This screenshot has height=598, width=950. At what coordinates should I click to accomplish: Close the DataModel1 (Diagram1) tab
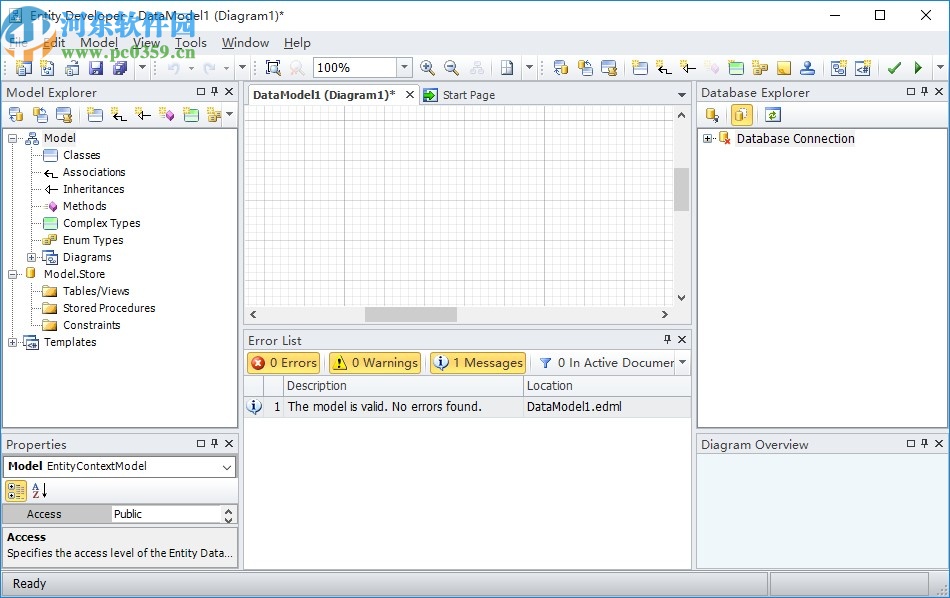coord(410,95)
